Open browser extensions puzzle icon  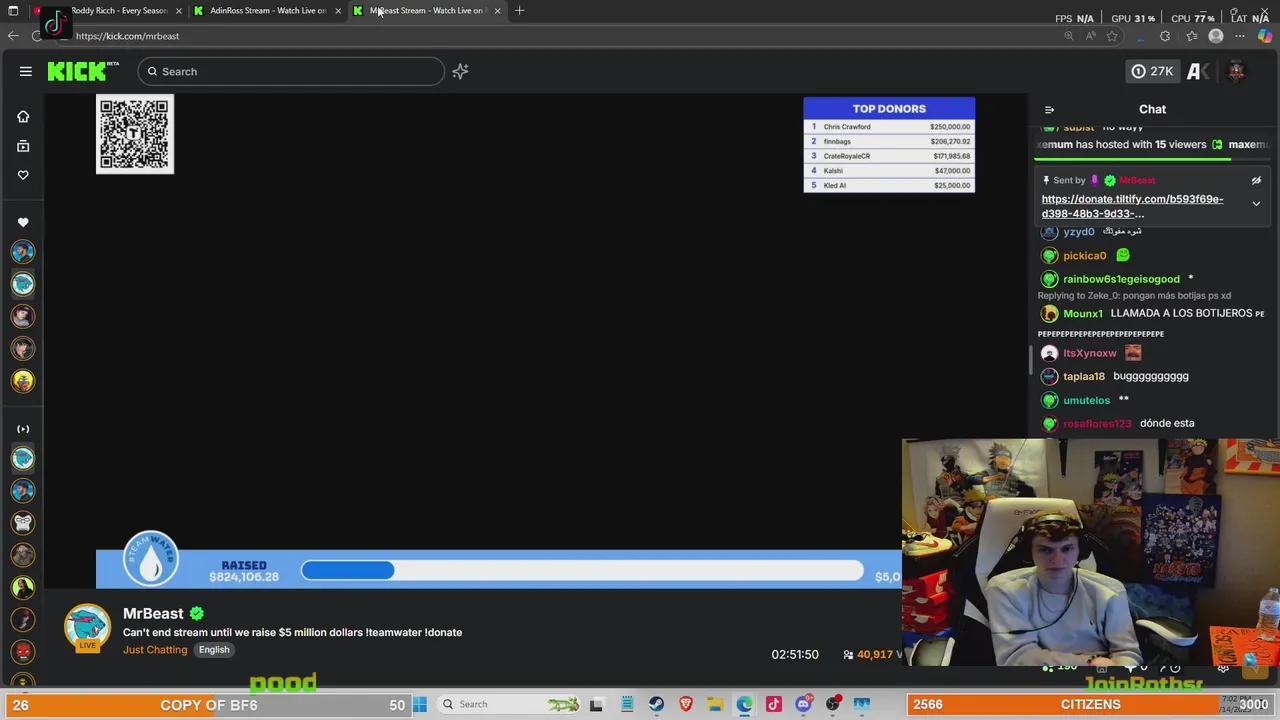(1165, 37)
